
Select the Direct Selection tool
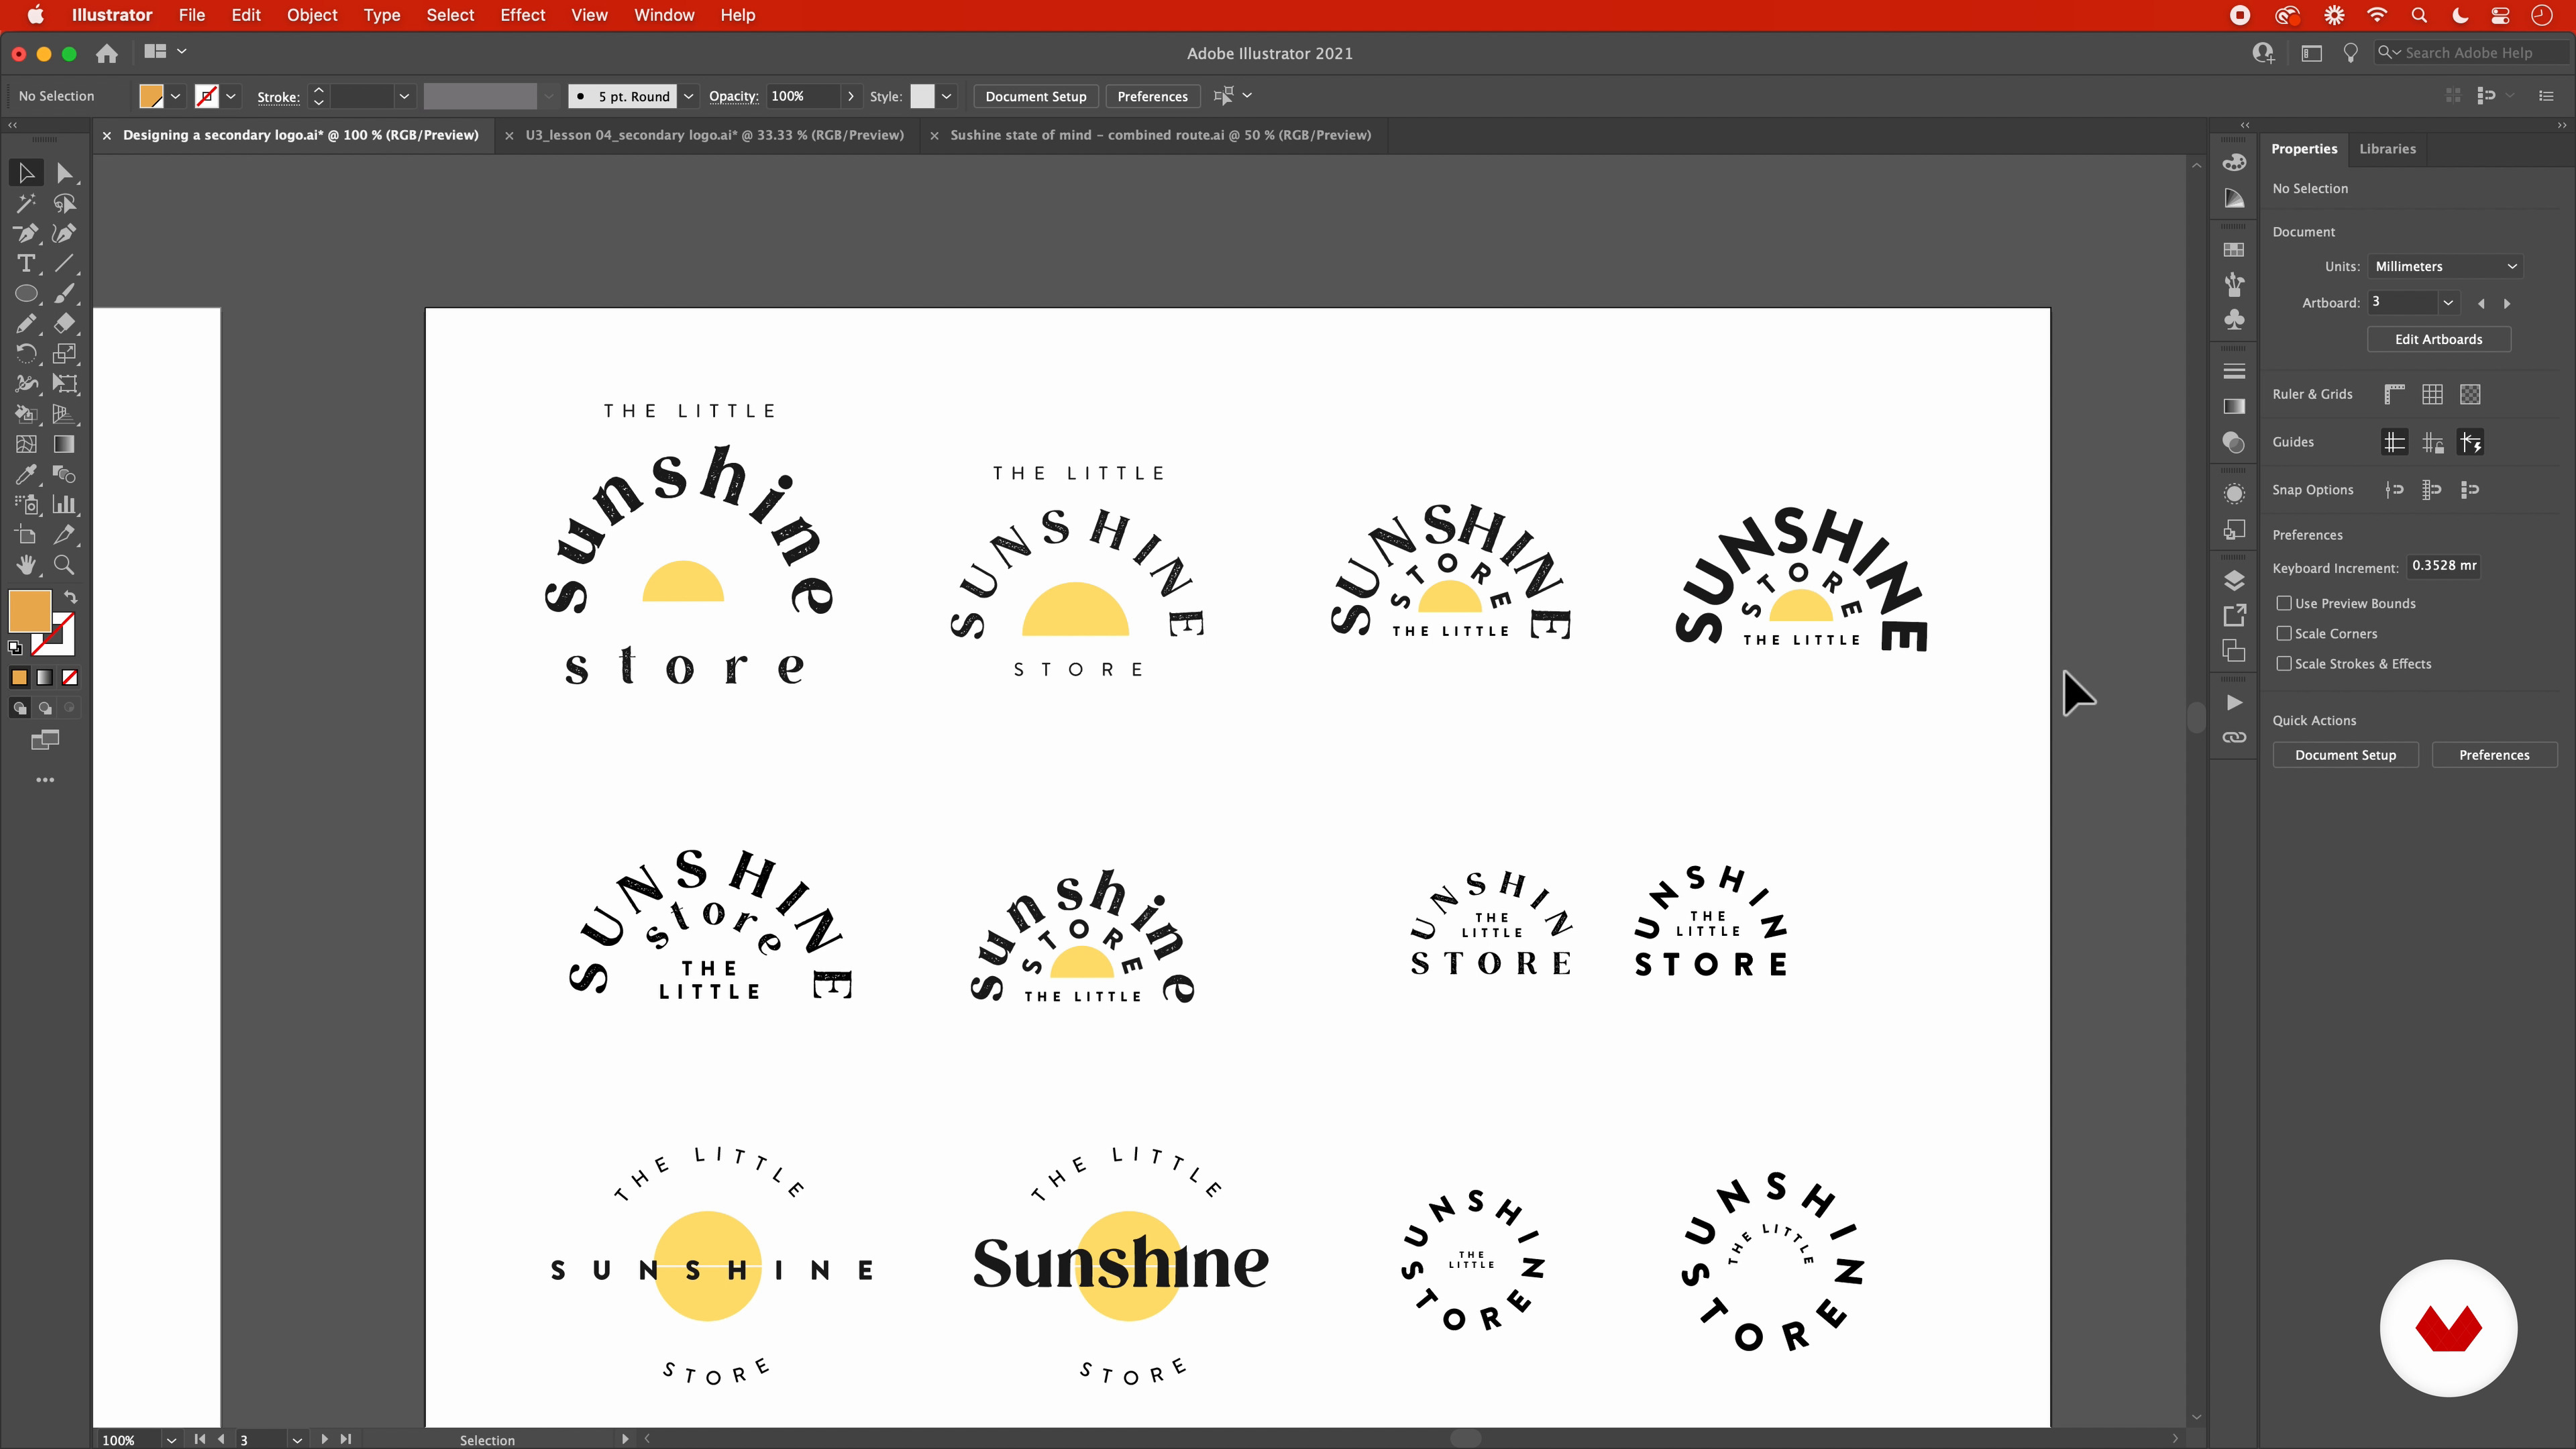64,173
